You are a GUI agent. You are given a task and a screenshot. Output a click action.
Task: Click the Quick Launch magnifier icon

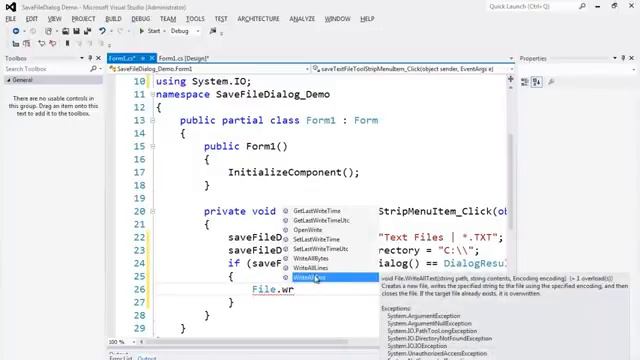pyautogui.click(x=582, y=6)
